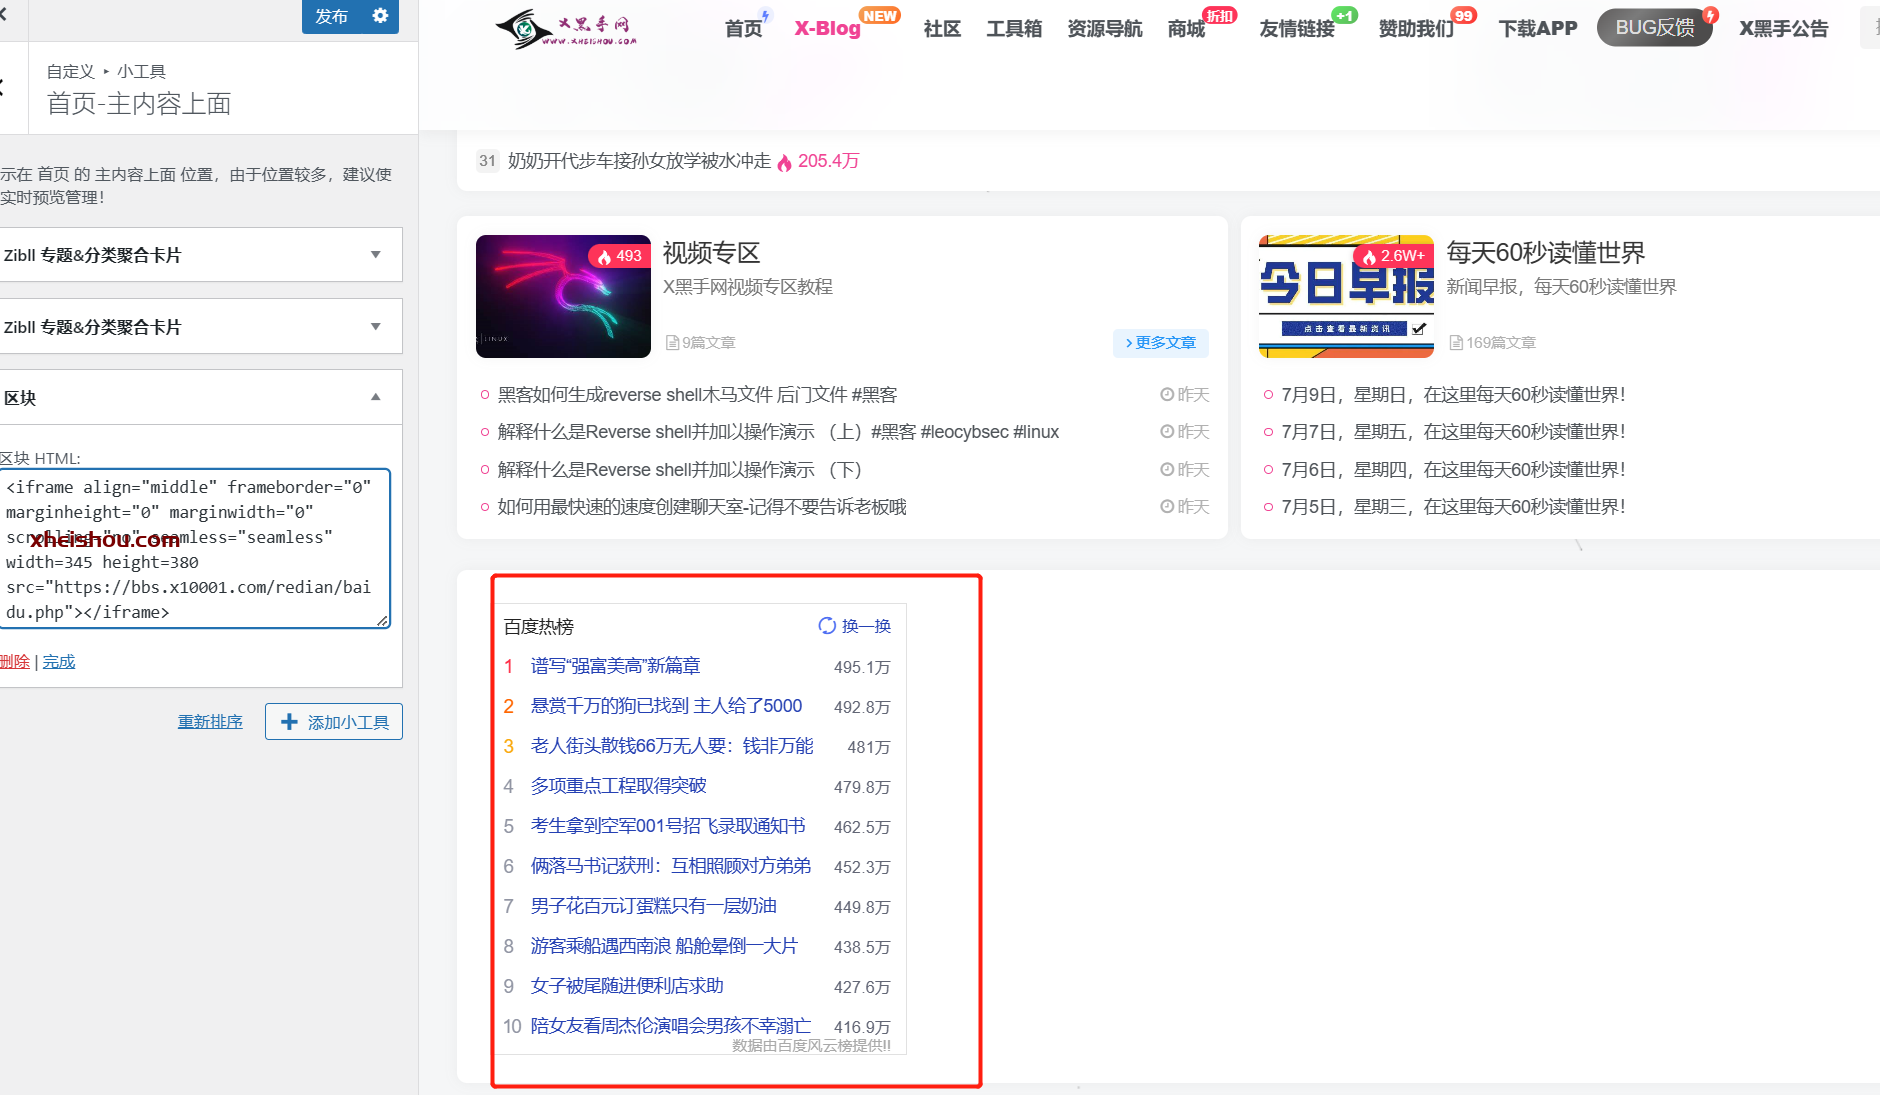Open hot item 考生拿到空军001号招飞录取通知书
The image size is (1880, 1095).
pyautogui.click(x=668, y=826)
